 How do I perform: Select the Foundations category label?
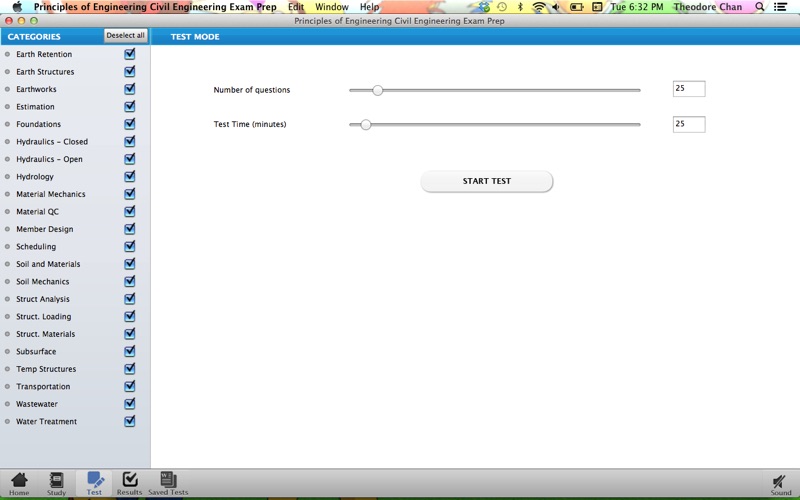point(38,124)
